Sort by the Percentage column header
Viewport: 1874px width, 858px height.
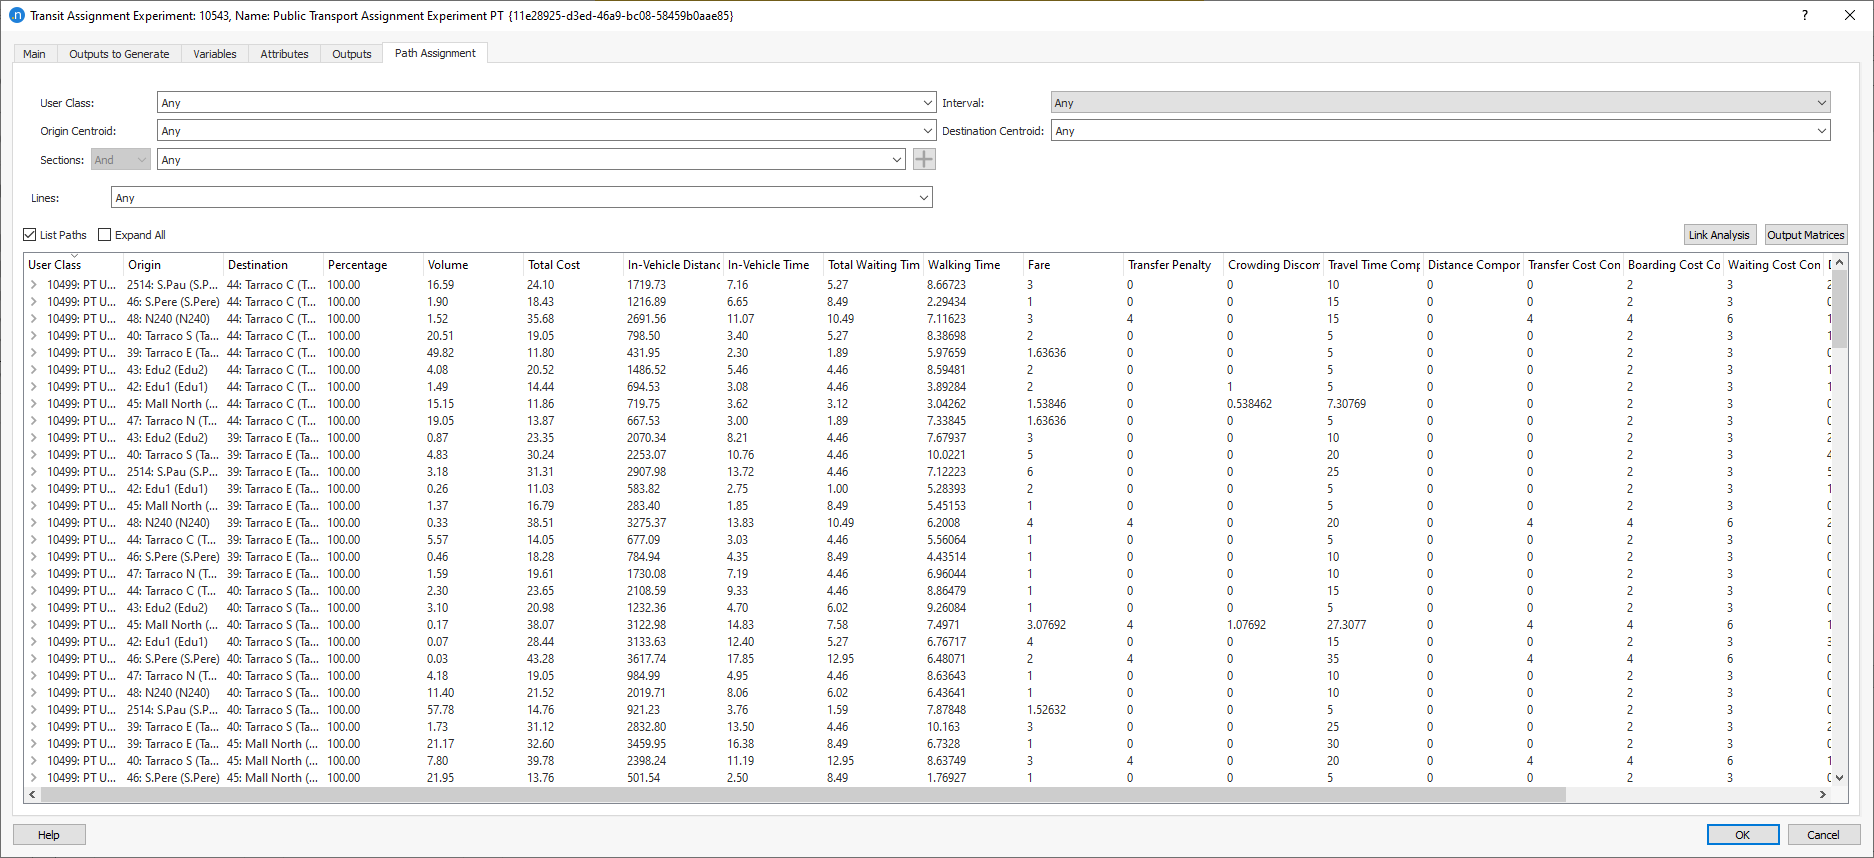point(374,265)
